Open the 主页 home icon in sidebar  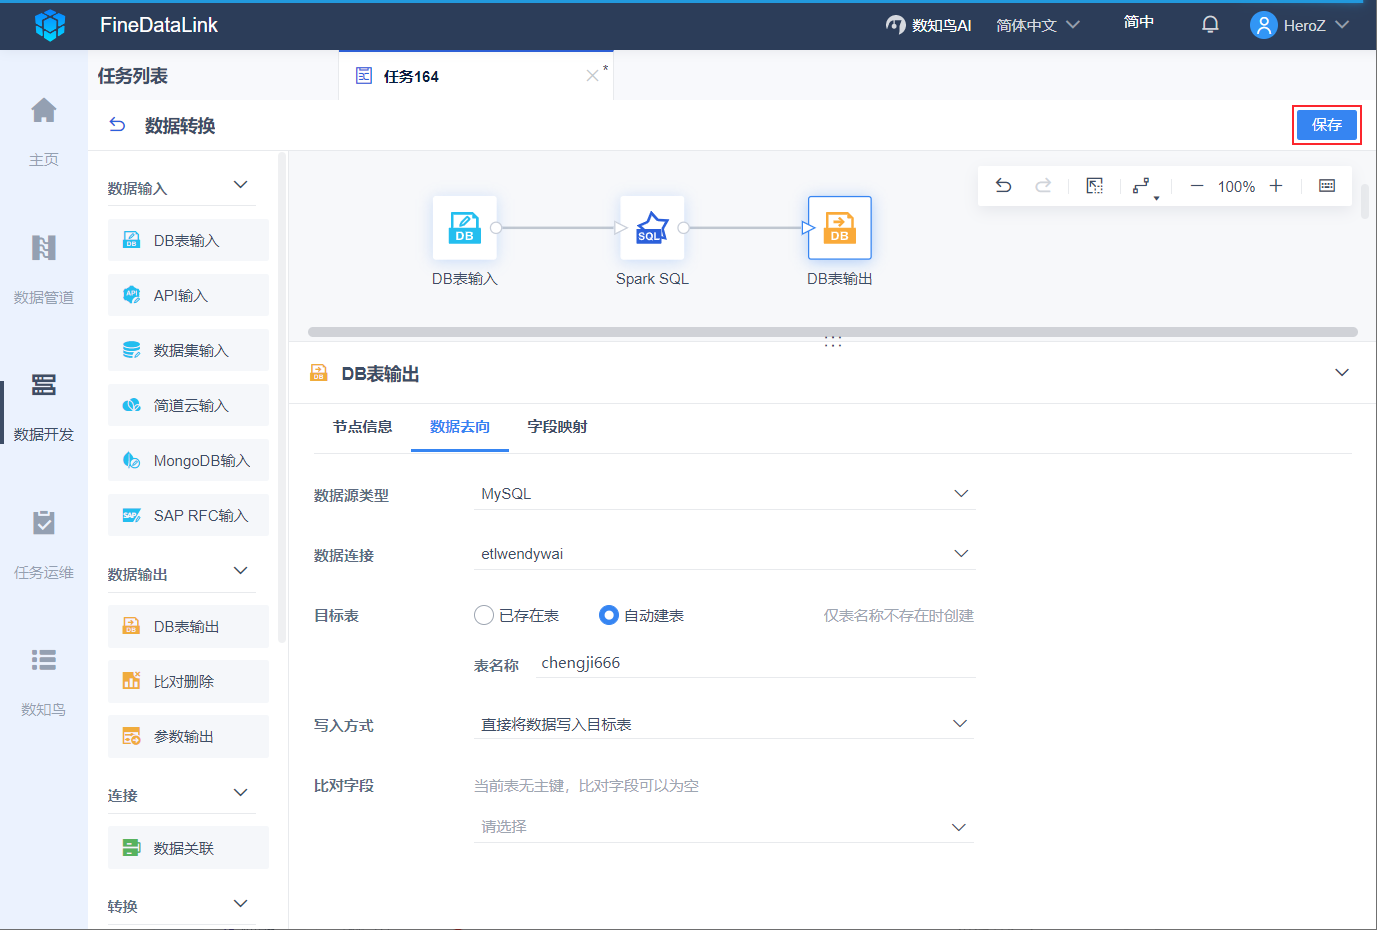tap(44, 110)
